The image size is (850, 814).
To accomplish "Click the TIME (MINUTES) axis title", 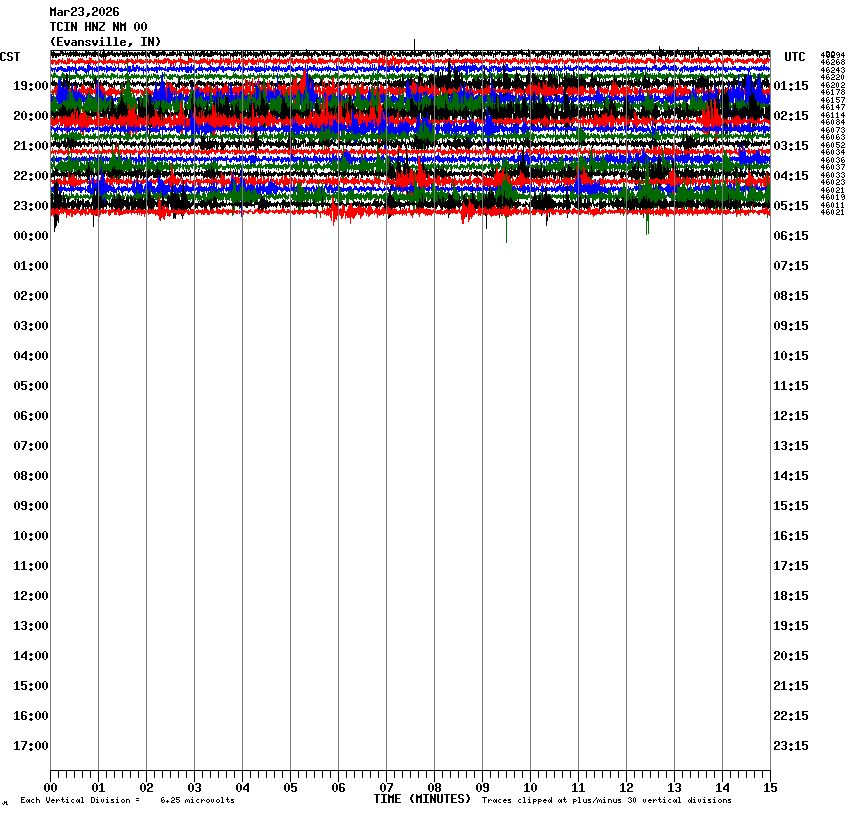I will click(422, 799).
